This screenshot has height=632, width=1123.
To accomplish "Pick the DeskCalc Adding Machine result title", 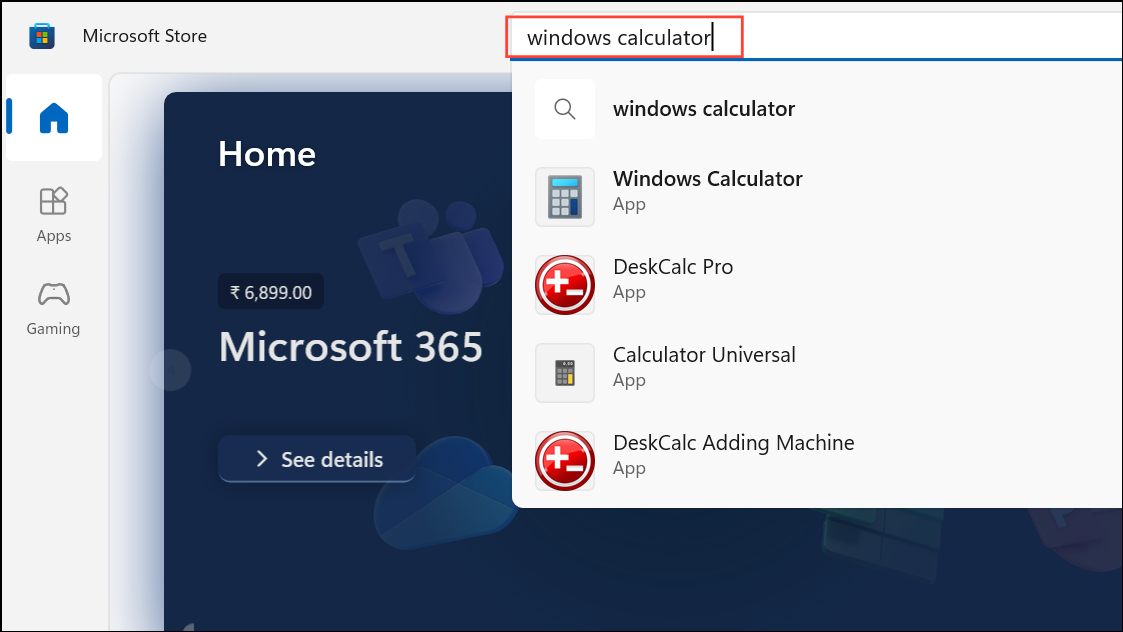I will click(x=733, y=443).
